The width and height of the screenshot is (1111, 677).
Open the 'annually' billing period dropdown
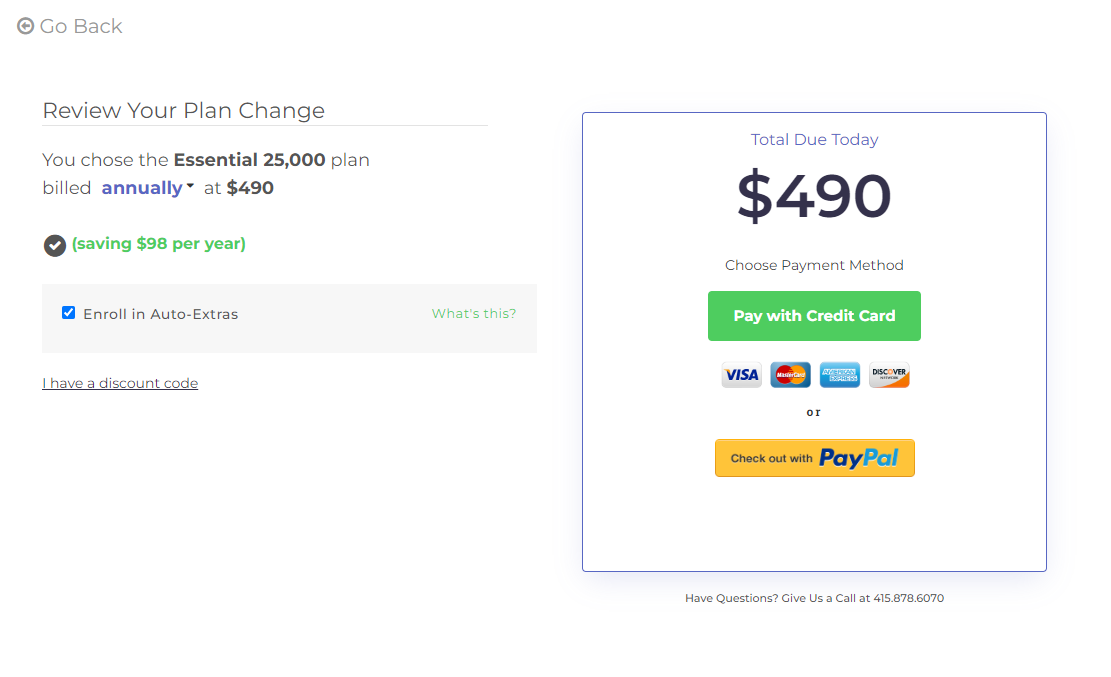point(142,188)
